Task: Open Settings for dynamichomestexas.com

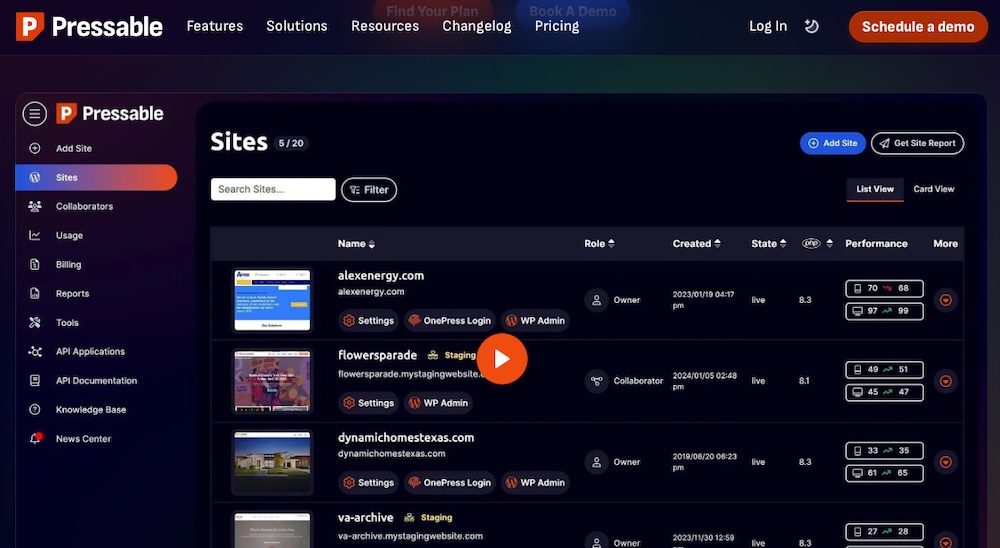Action: tap(369, 482)
